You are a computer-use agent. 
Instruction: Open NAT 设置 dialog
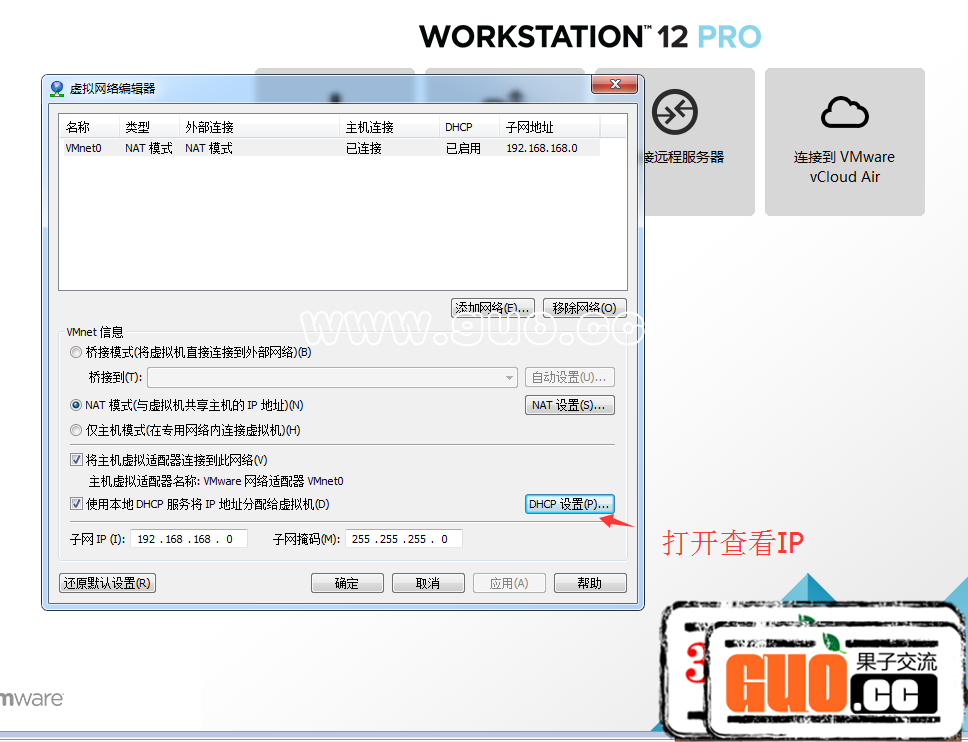pyautogui.click(x=569, y=405)
